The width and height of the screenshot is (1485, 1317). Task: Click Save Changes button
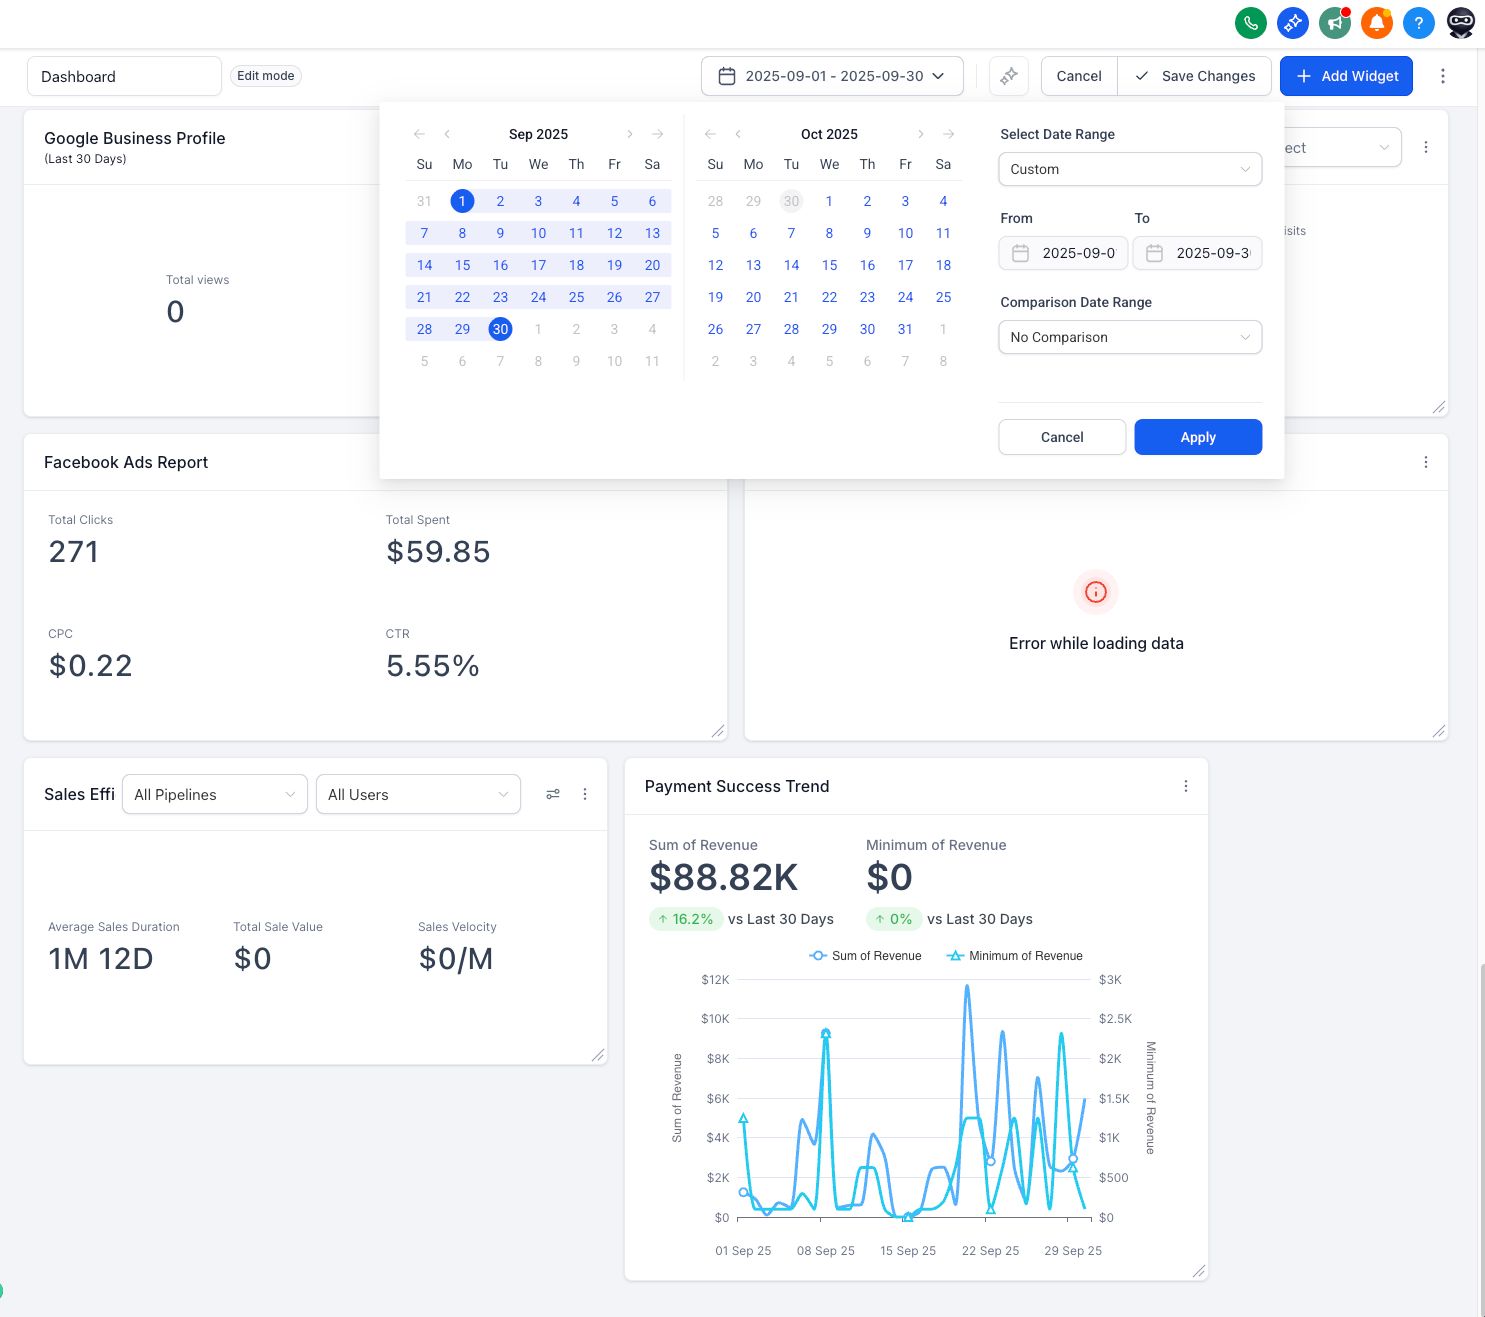[x=1194, y=76]
